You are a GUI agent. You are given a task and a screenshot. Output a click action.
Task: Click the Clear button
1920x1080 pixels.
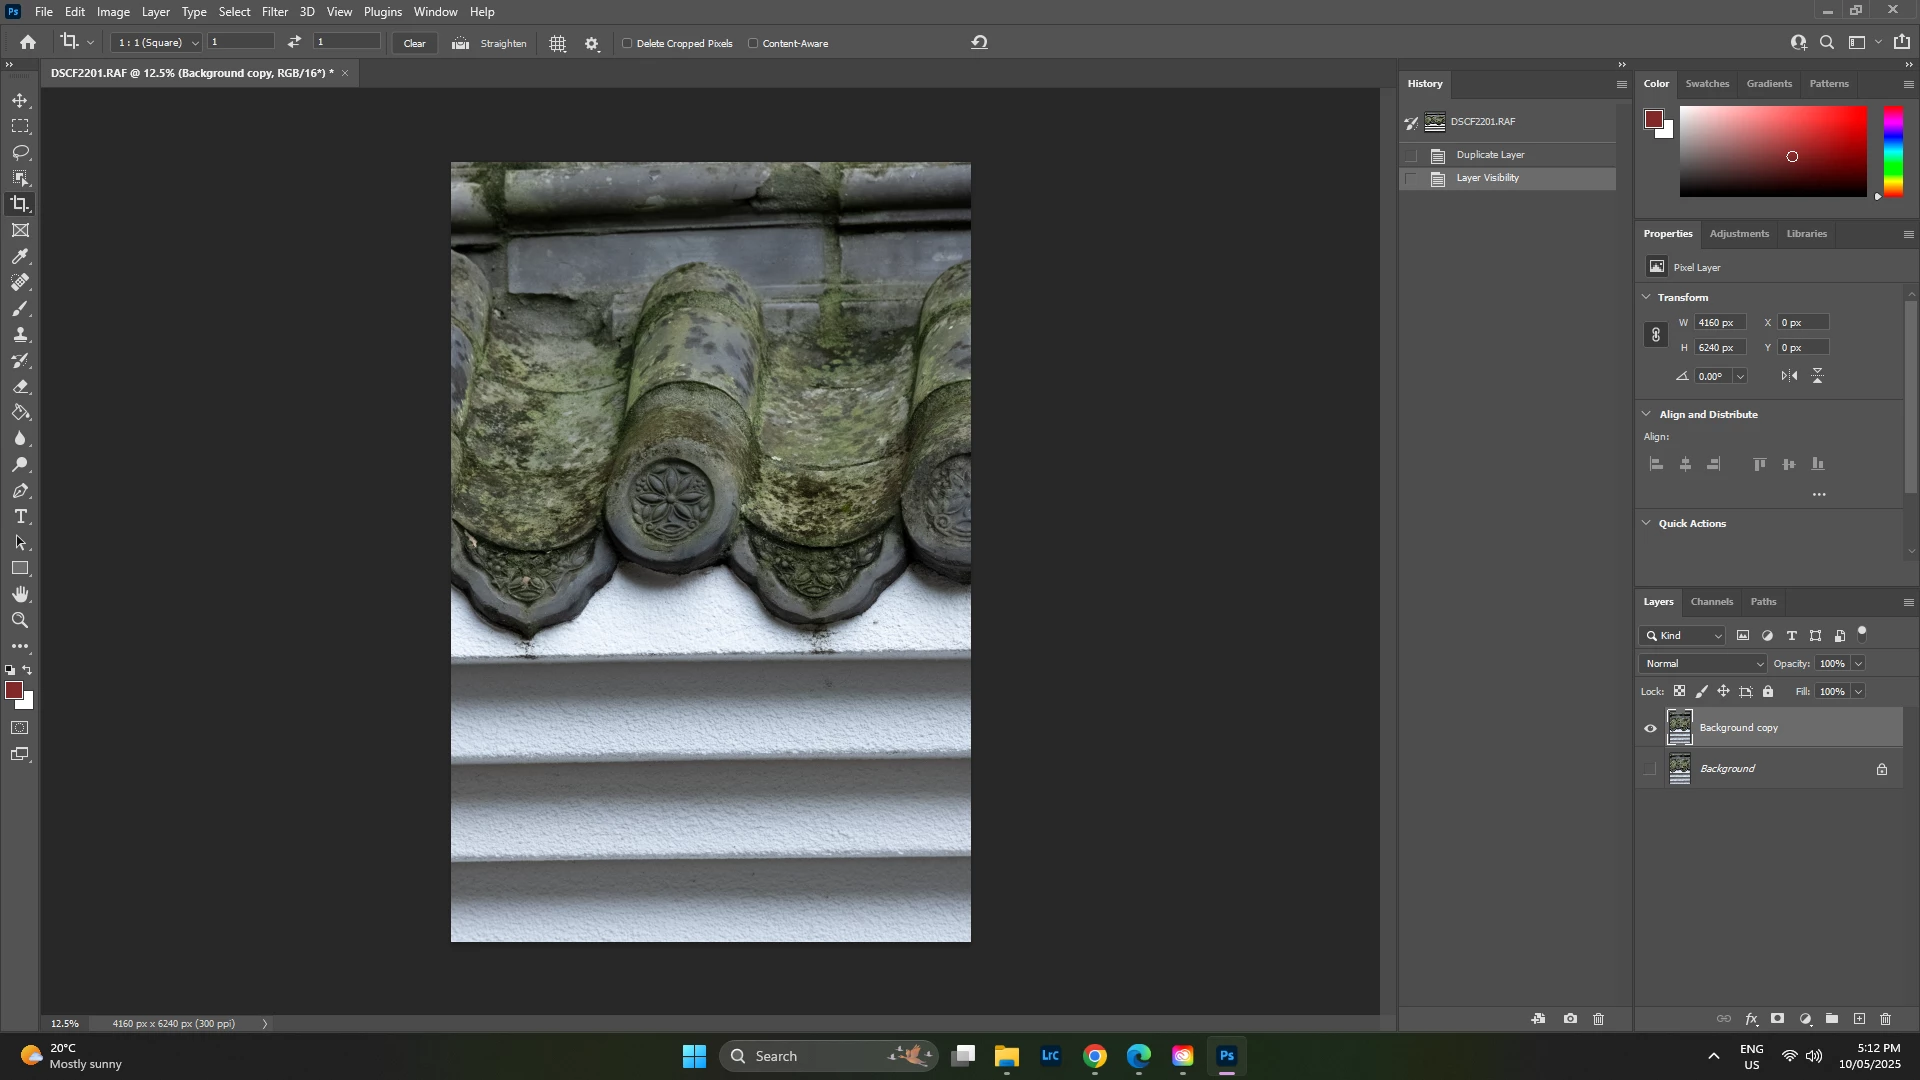coord(414,44)
